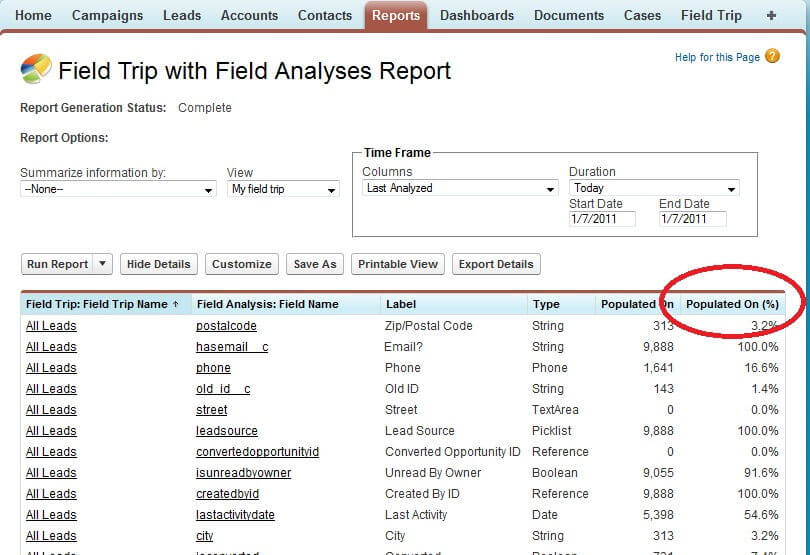
Task: Go to the Field Trip tab
Action: pyautogui.click(x=711, y=15)
